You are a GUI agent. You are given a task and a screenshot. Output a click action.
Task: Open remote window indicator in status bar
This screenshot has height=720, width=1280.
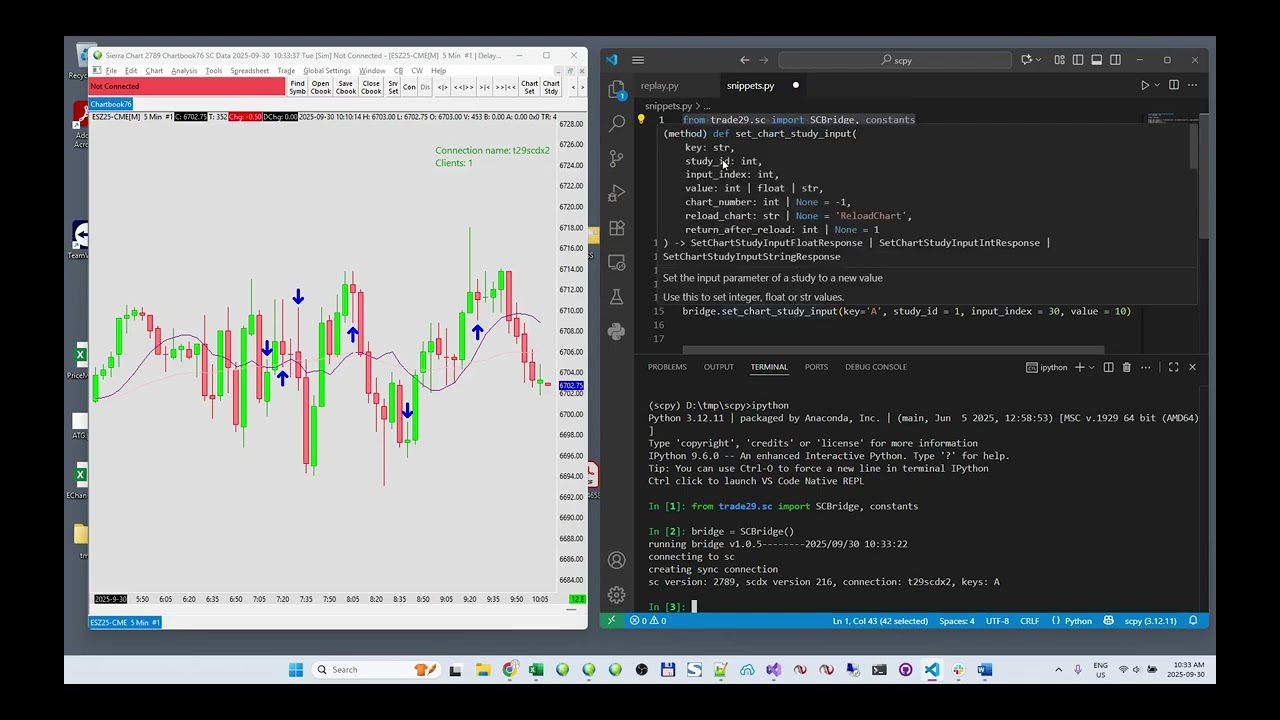tap(611, 621)
